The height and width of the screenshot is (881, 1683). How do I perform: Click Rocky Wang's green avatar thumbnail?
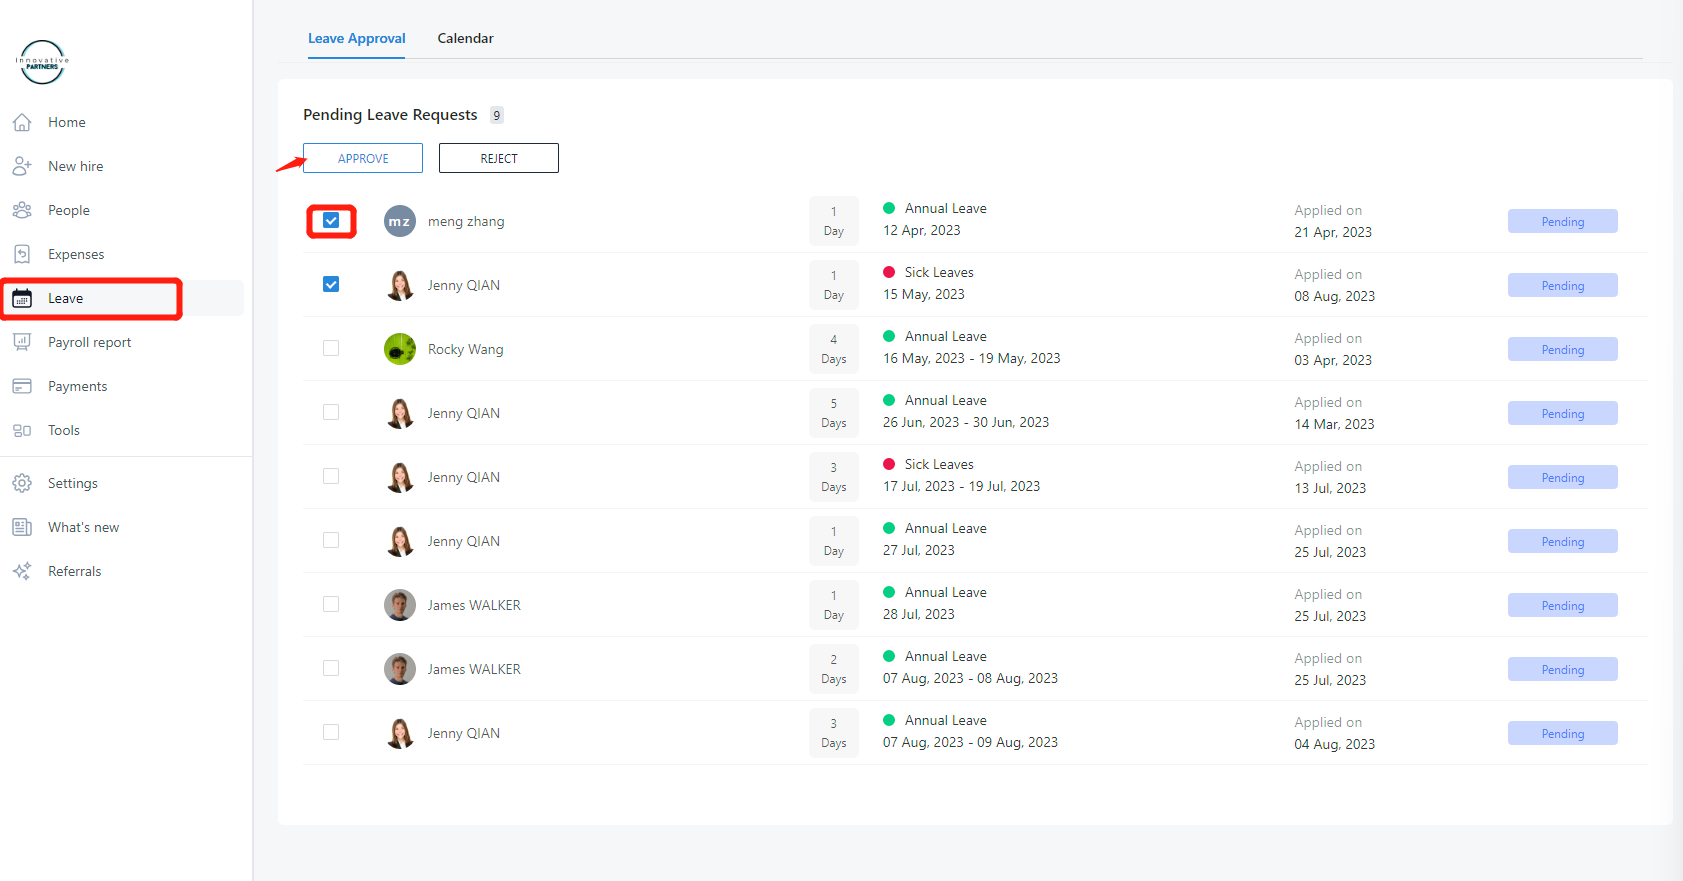tap(400, 349)
